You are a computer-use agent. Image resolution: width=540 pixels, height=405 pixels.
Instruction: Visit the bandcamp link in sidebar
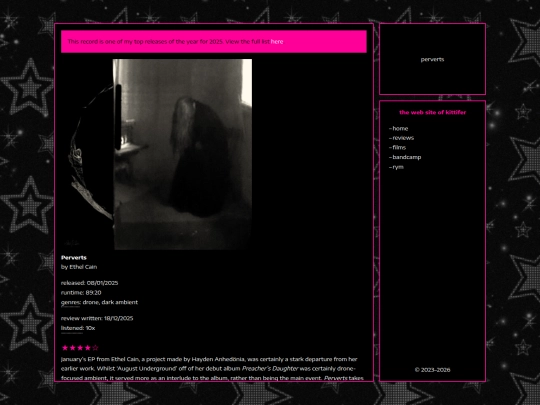pos(407,157)
